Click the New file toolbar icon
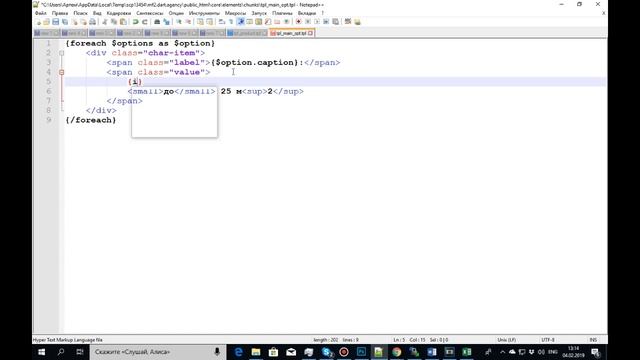Image resolution: width=640 pixels, height=360 pixels. click(38, 22)
